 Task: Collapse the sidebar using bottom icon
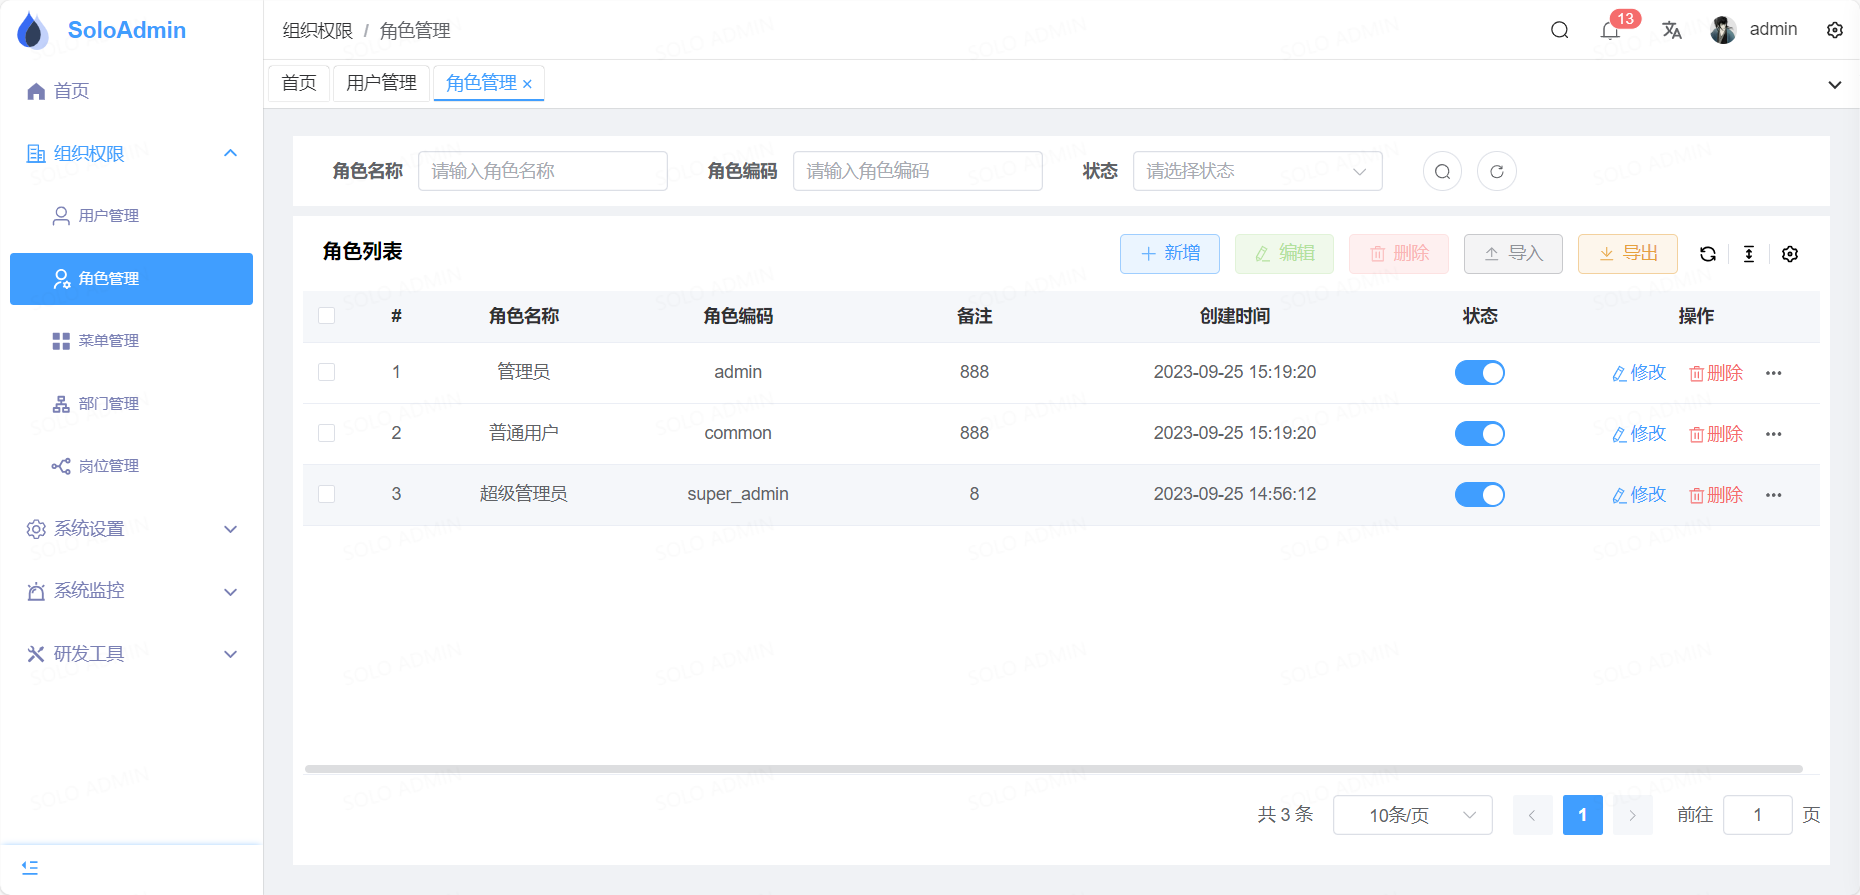tap(30, 867)
